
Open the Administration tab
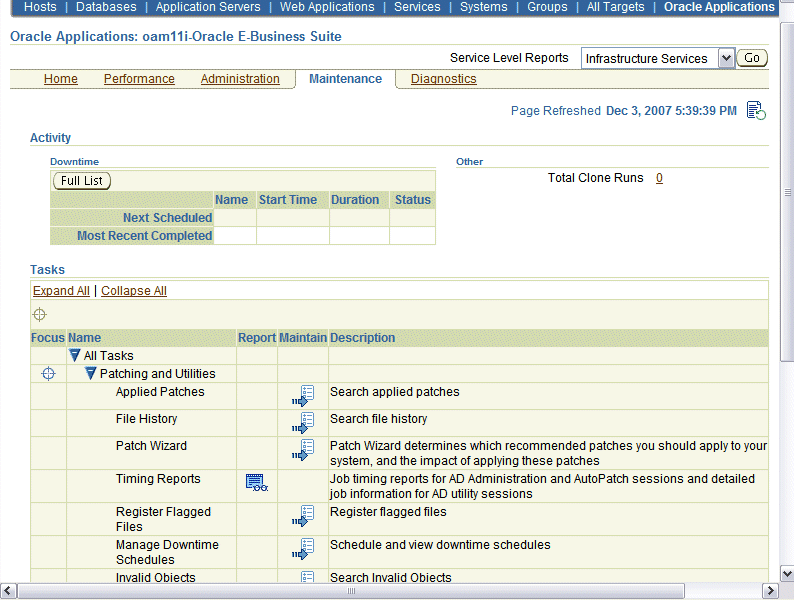[240, 79]
